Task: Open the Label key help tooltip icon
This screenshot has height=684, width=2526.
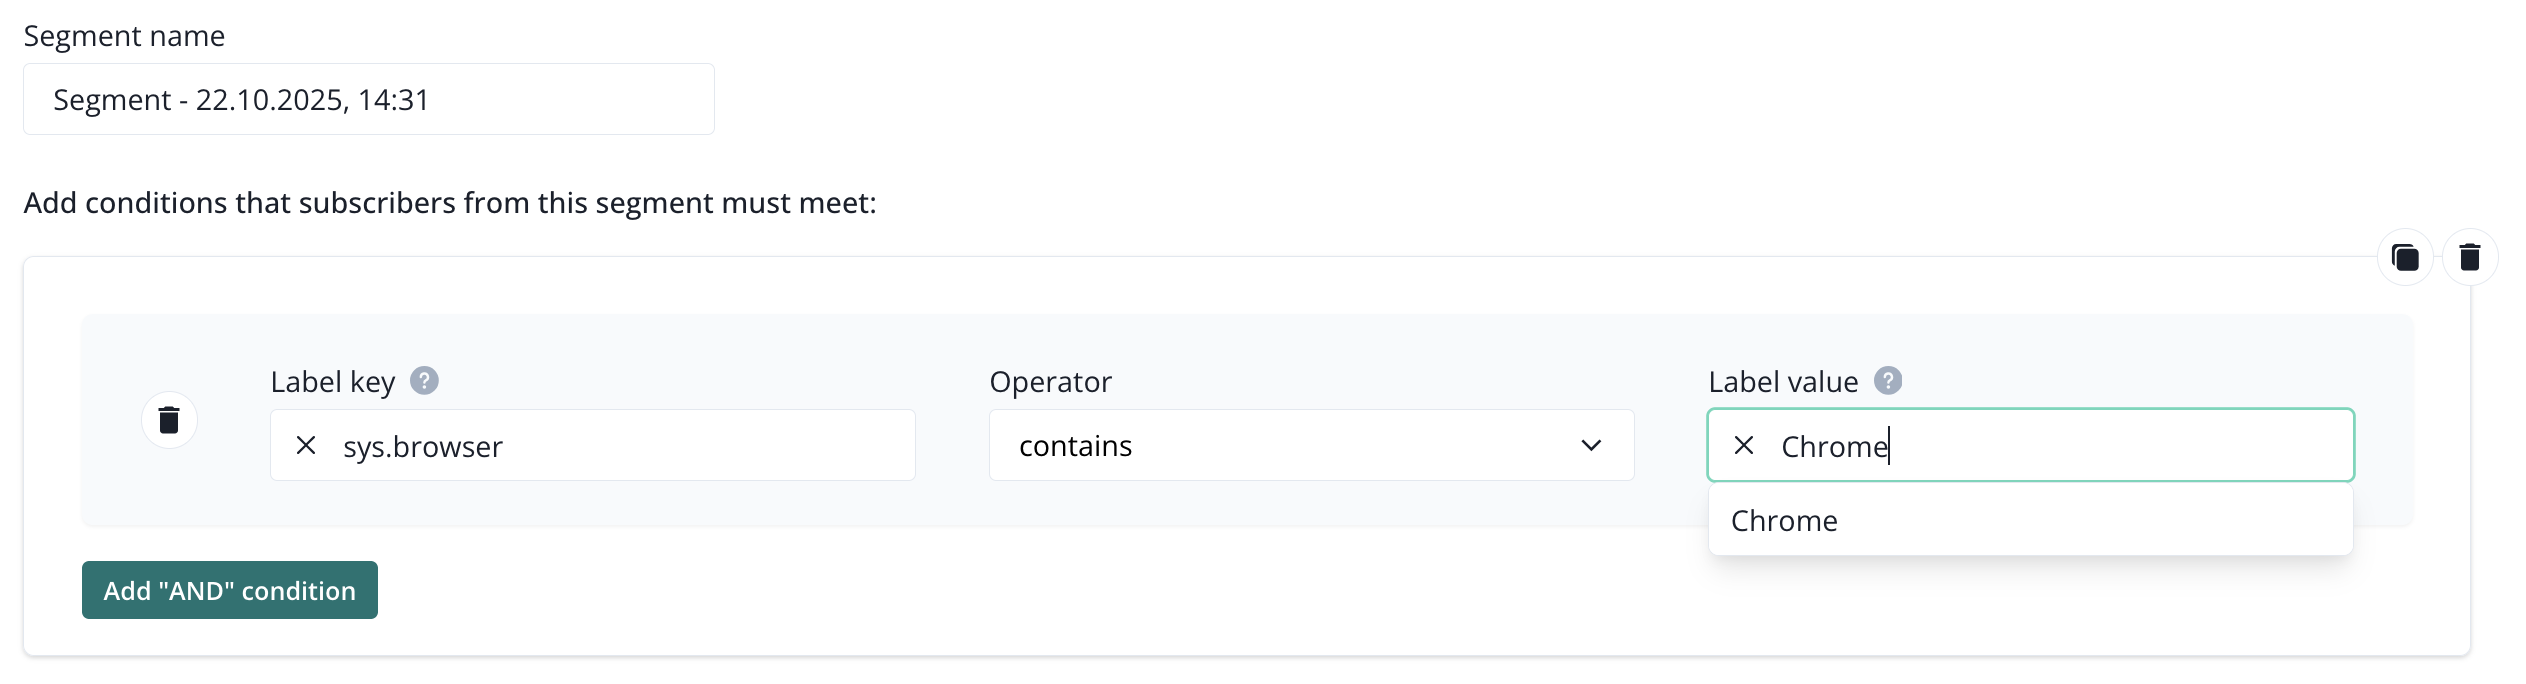Action: point(424,381)
